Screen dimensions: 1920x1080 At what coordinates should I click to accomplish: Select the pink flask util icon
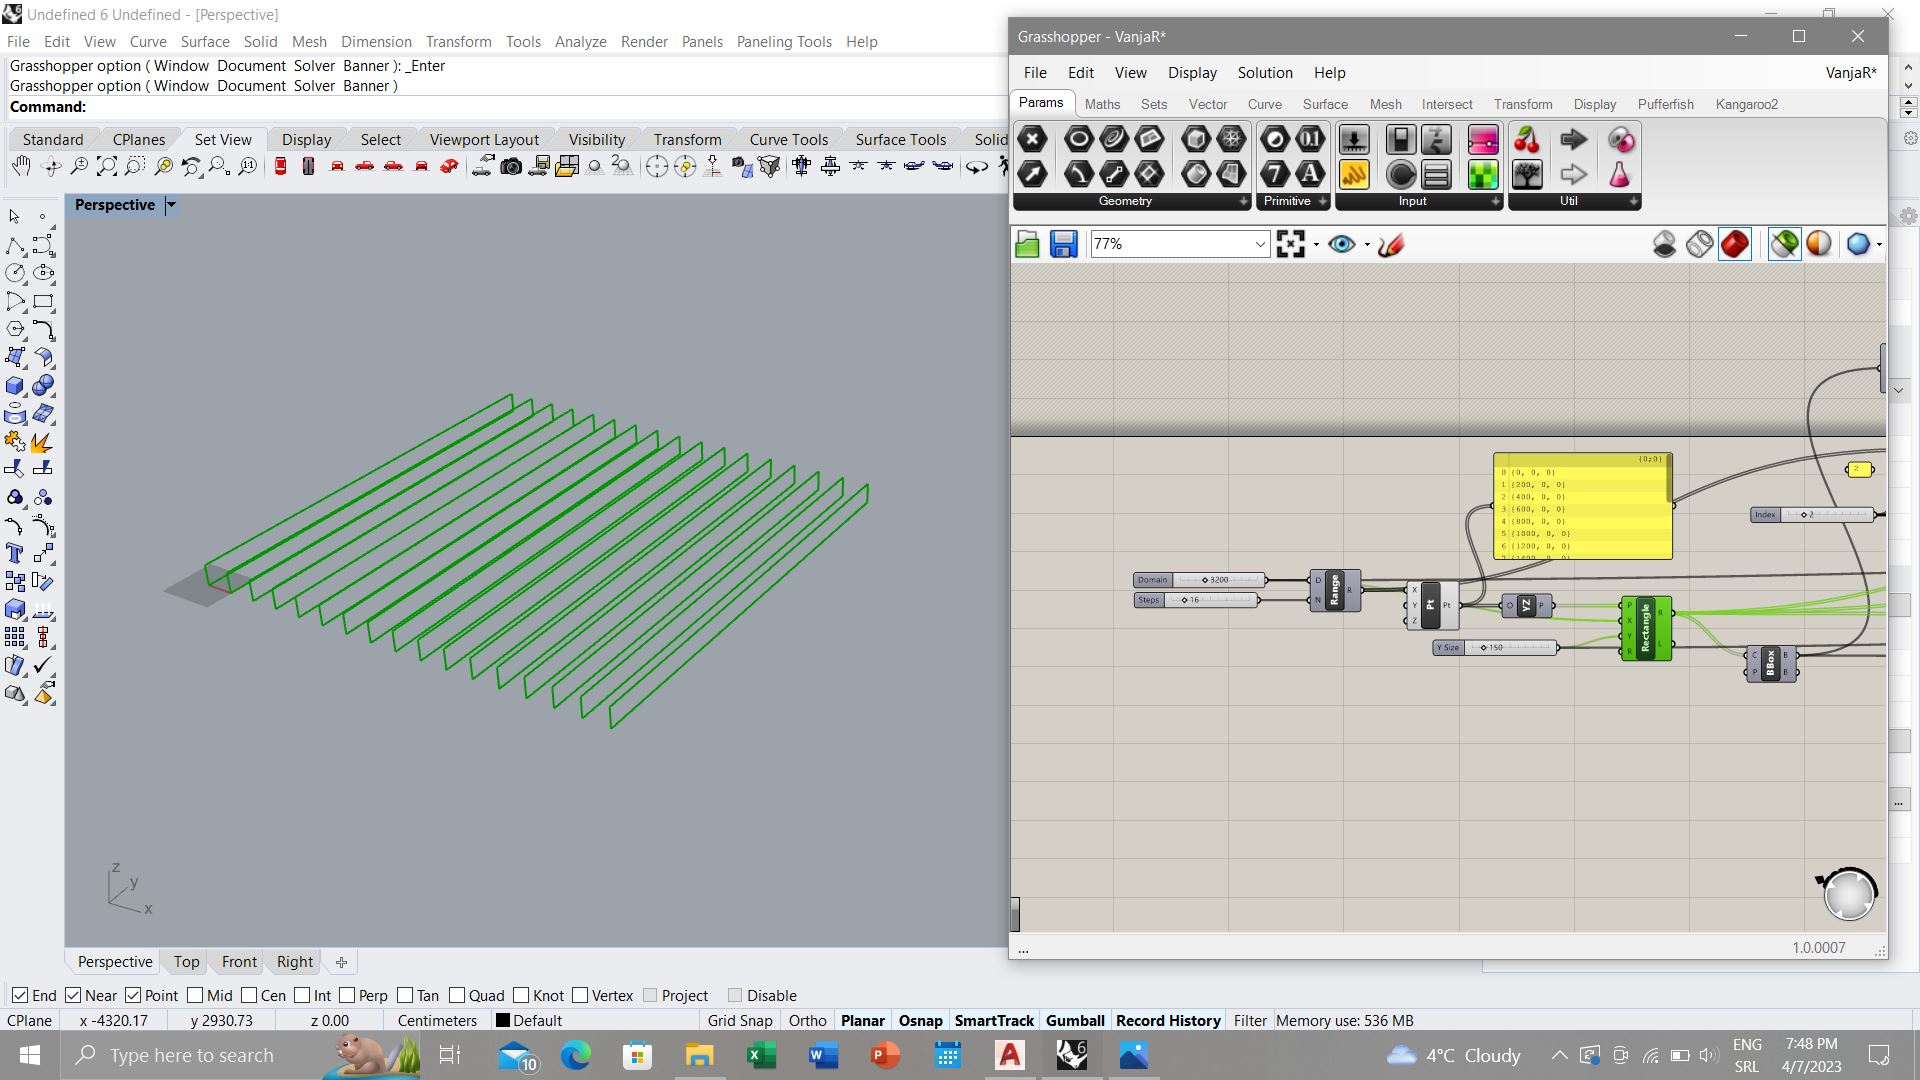pyautogui.click(x=1620, y=174)
